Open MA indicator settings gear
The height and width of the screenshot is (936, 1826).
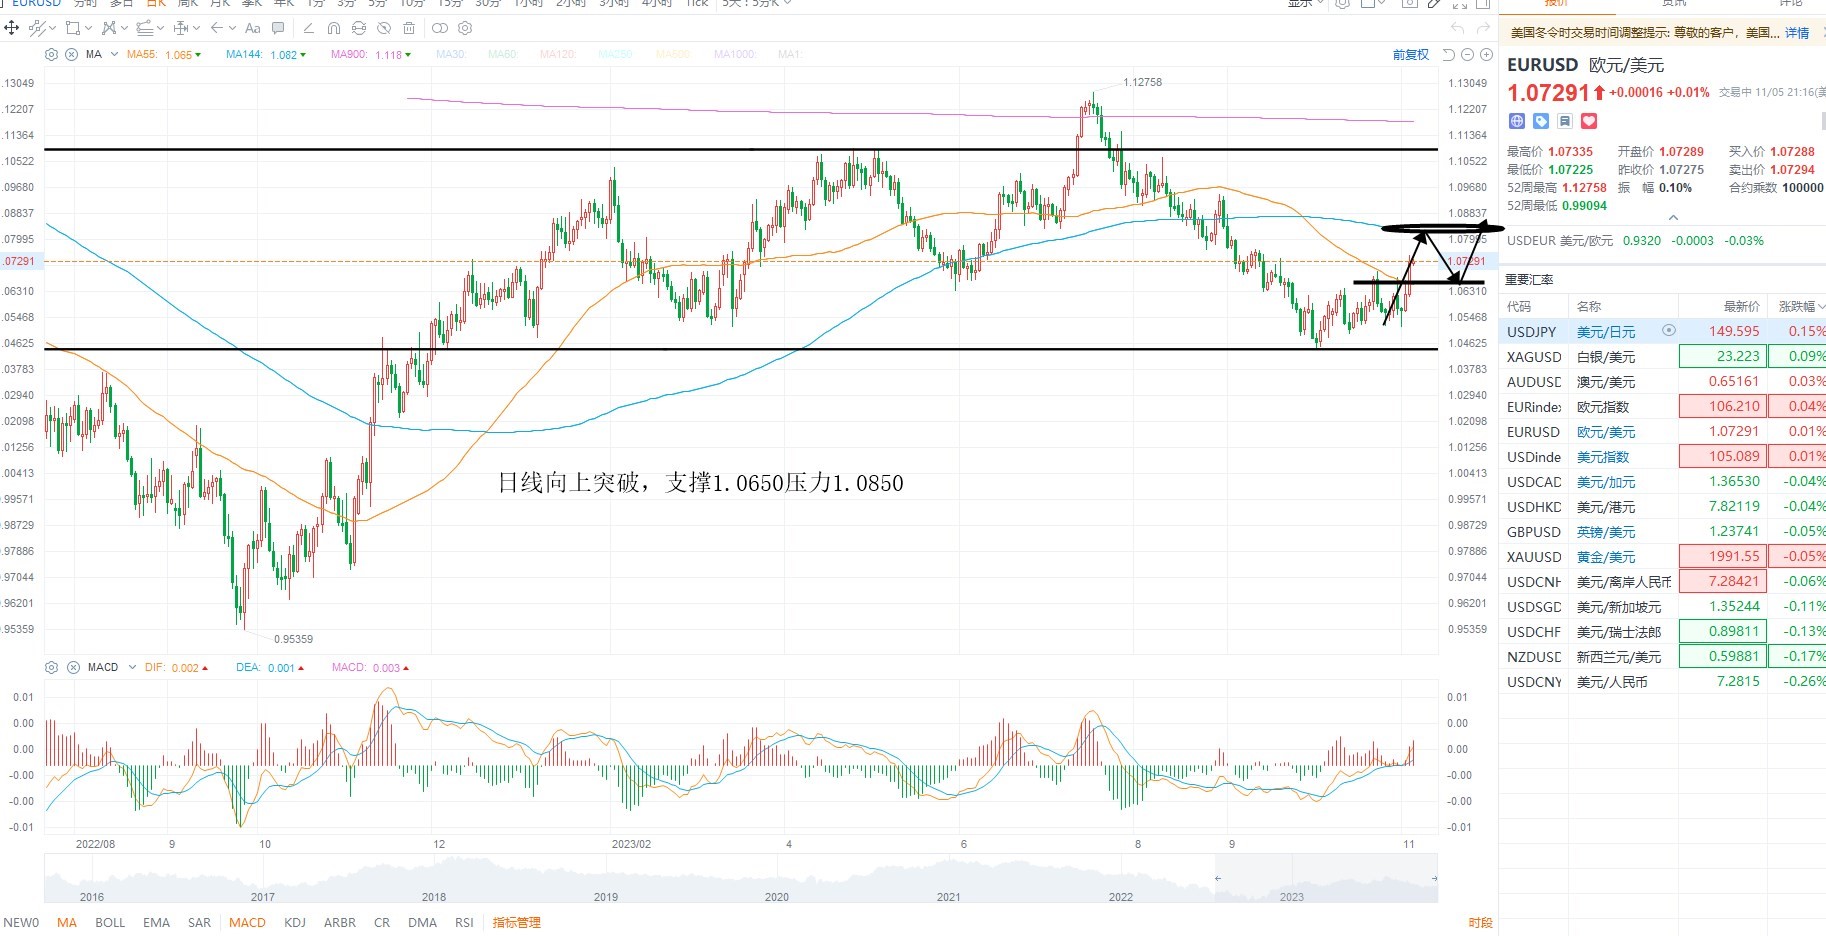click(x=51, y=55)
